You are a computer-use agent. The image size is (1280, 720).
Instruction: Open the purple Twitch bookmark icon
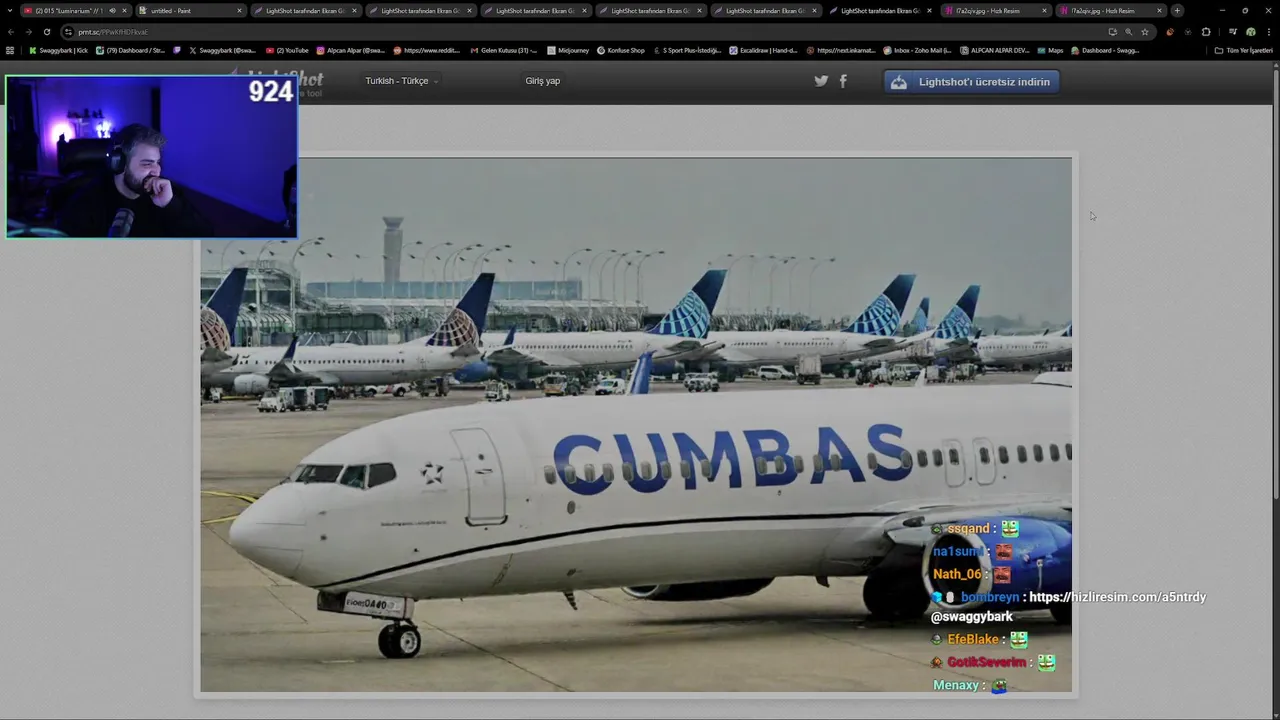(177, 50)
